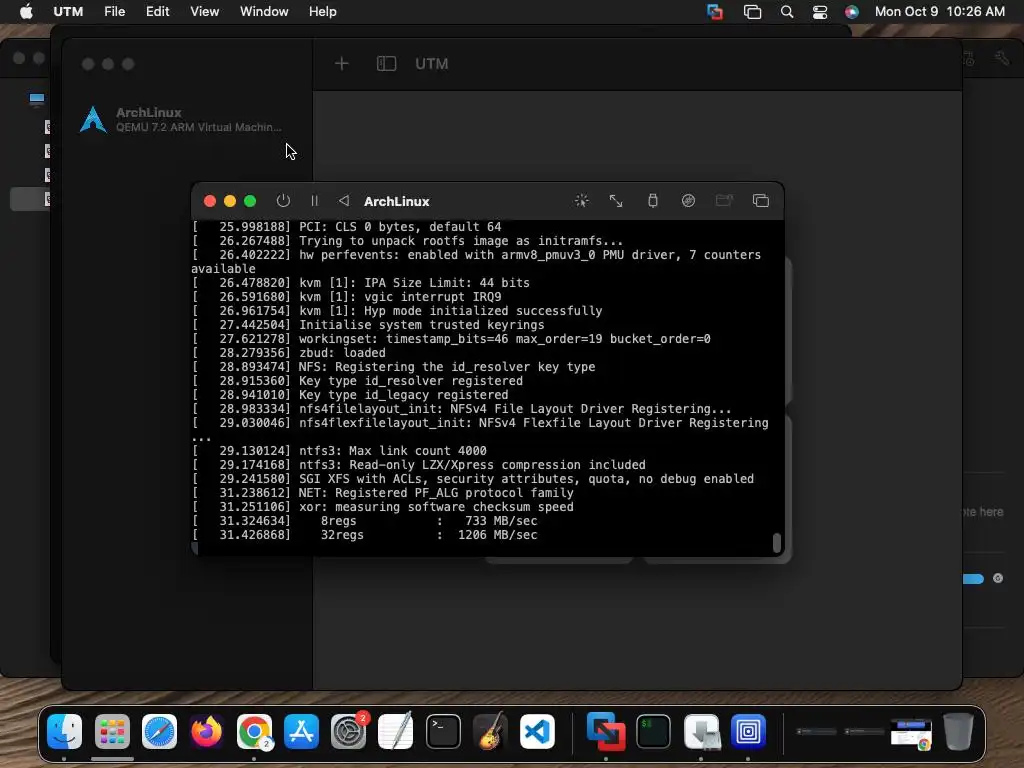Open the File menu
Screen dimensions: 1024x768
click(x=114, y=12)
